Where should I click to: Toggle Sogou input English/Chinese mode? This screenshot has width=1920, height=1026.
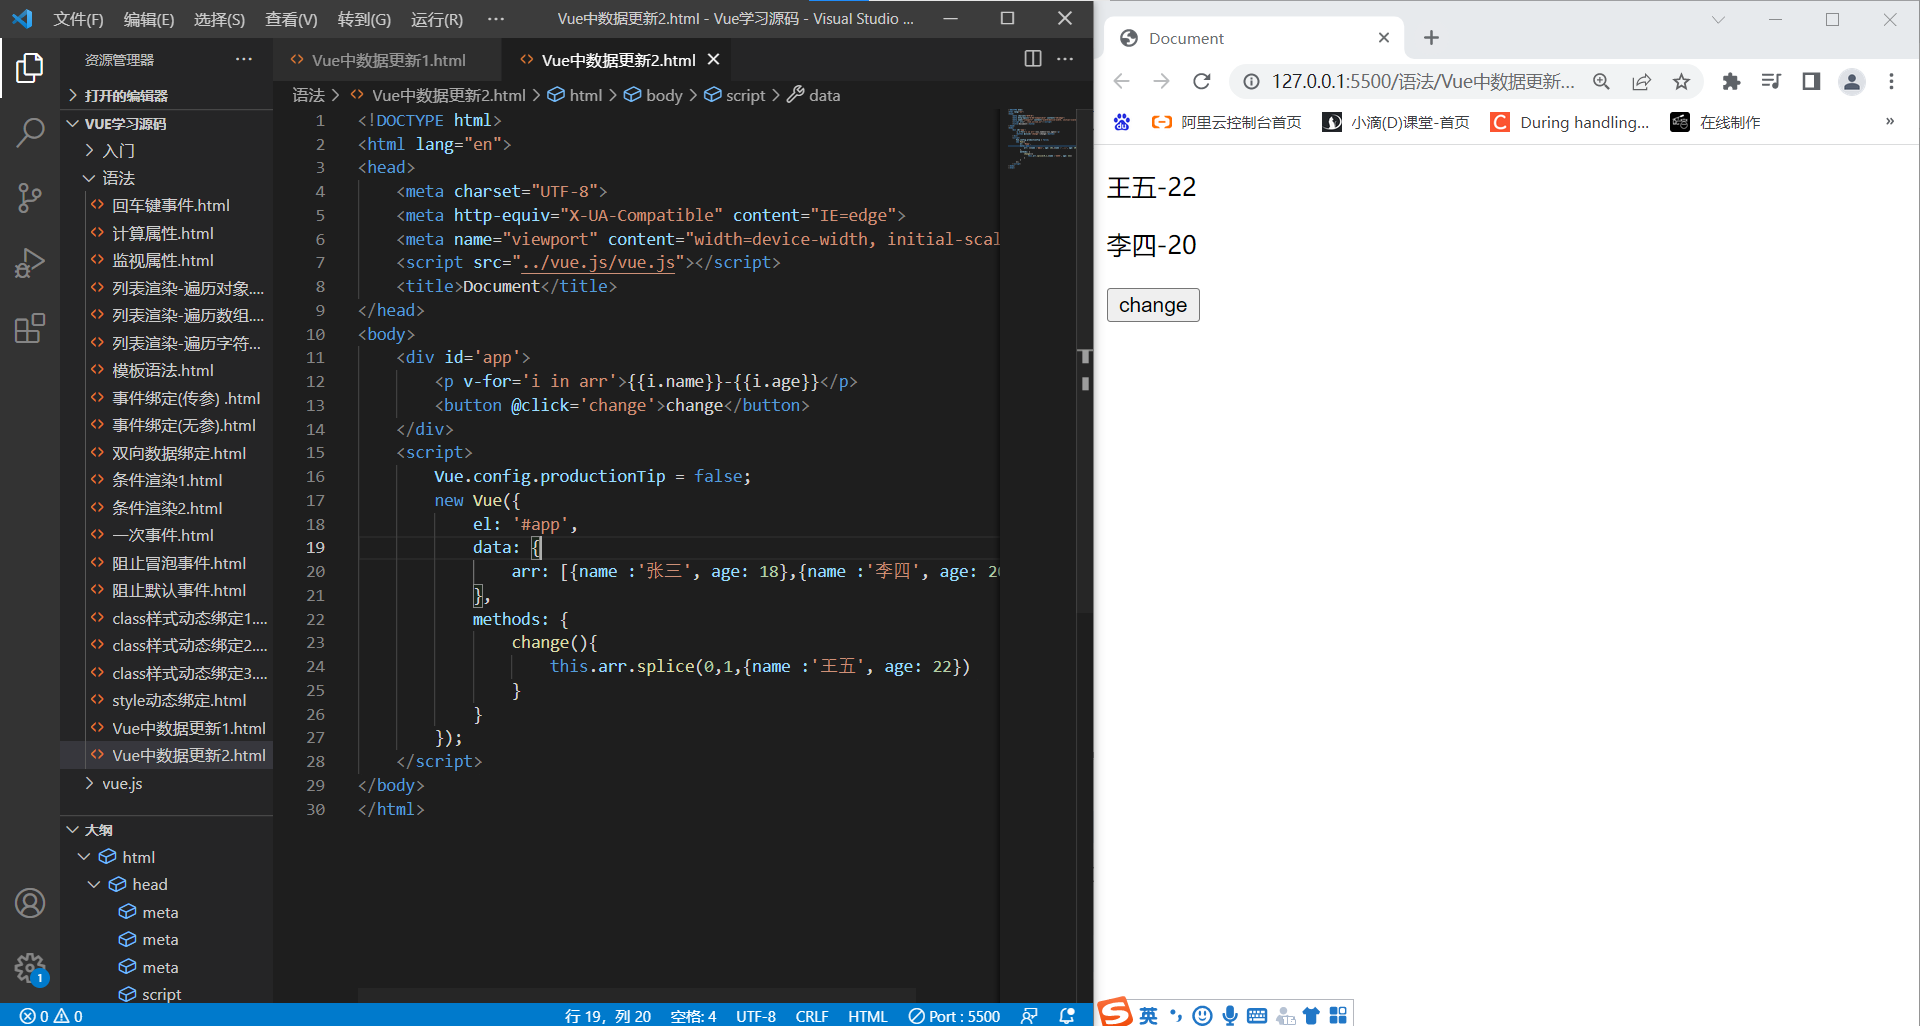coord(1148,1015)
